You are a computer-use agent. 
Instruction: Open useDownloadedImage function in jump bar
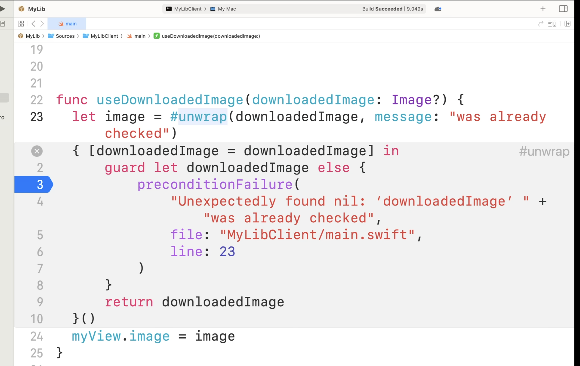[207, 36]
